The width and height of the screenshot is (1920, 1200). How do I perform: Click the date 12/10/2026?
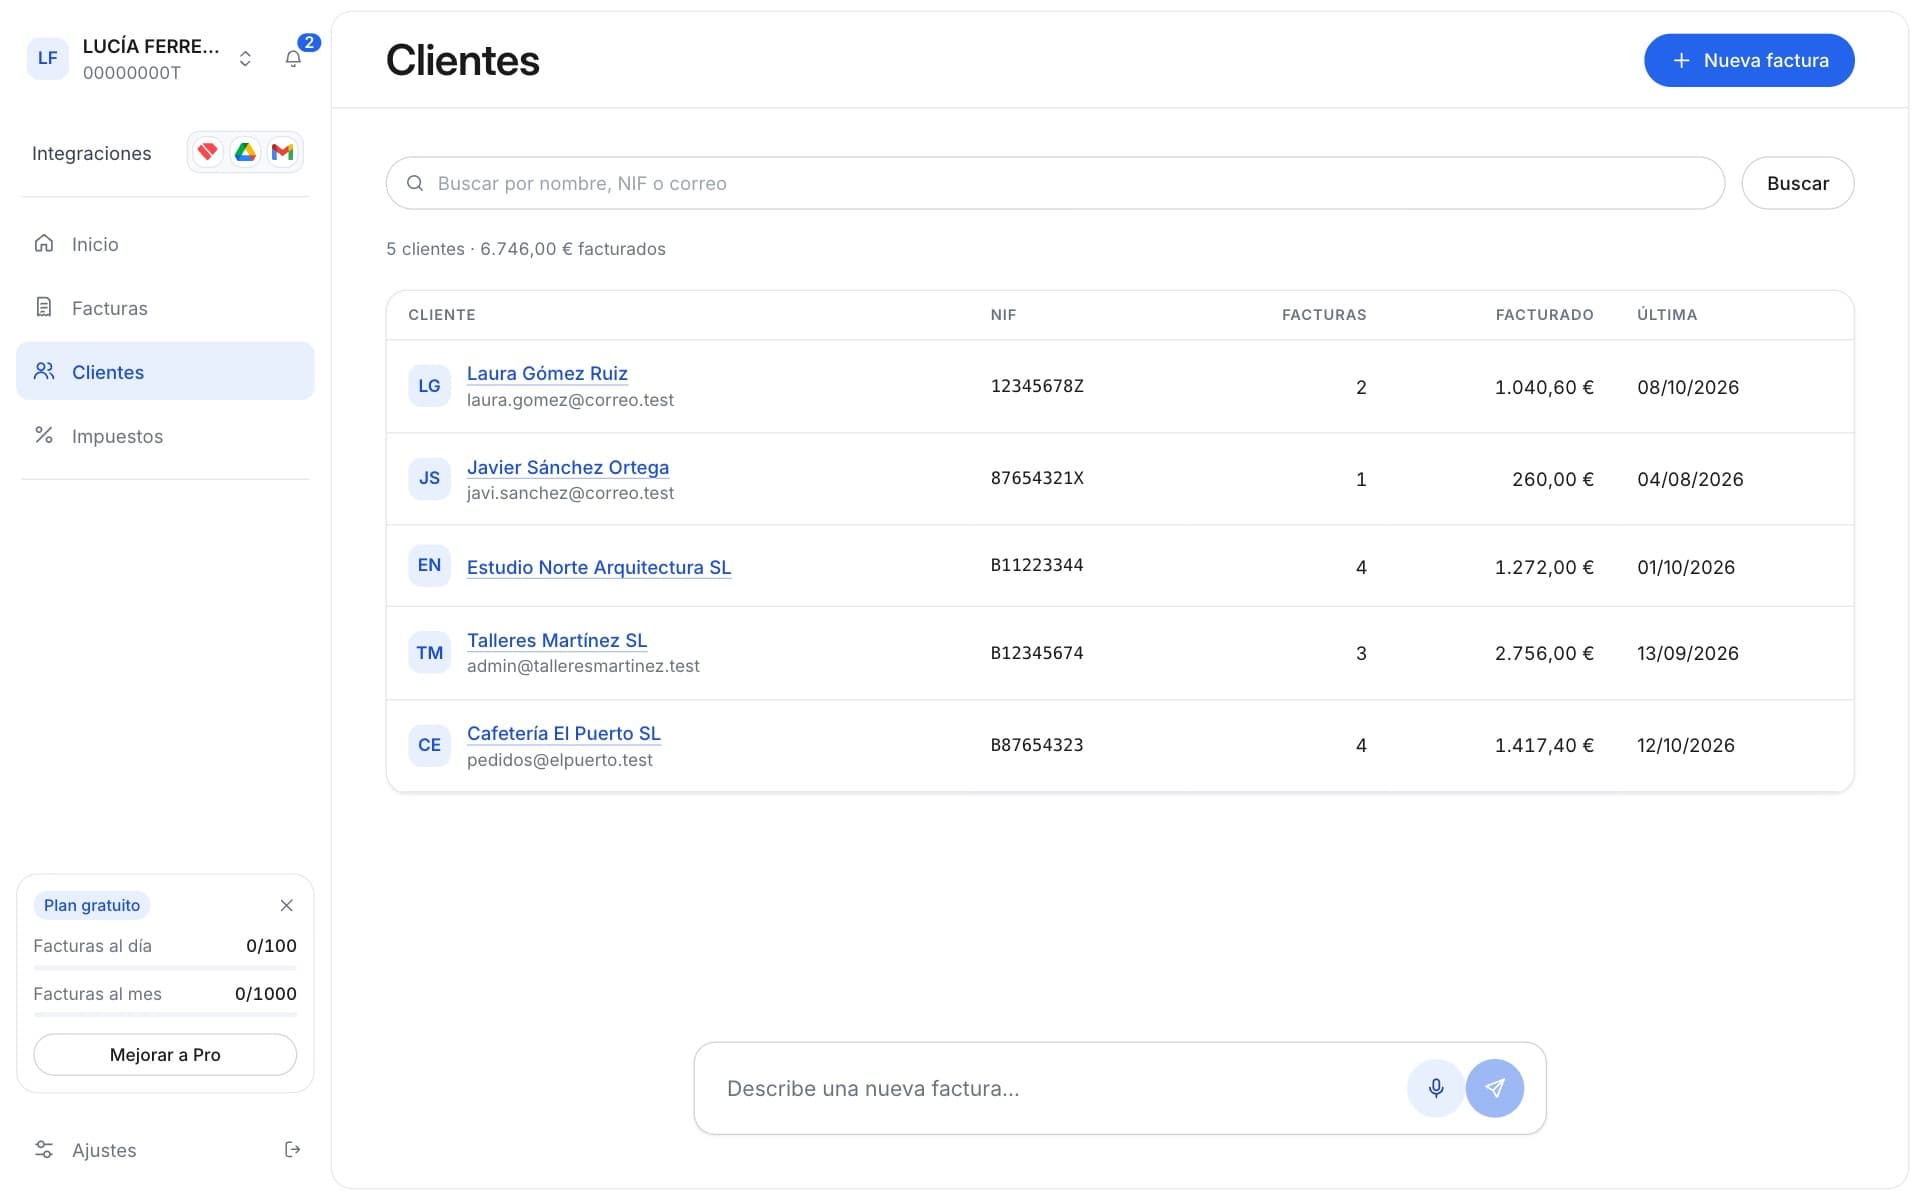pos(1686,745)
